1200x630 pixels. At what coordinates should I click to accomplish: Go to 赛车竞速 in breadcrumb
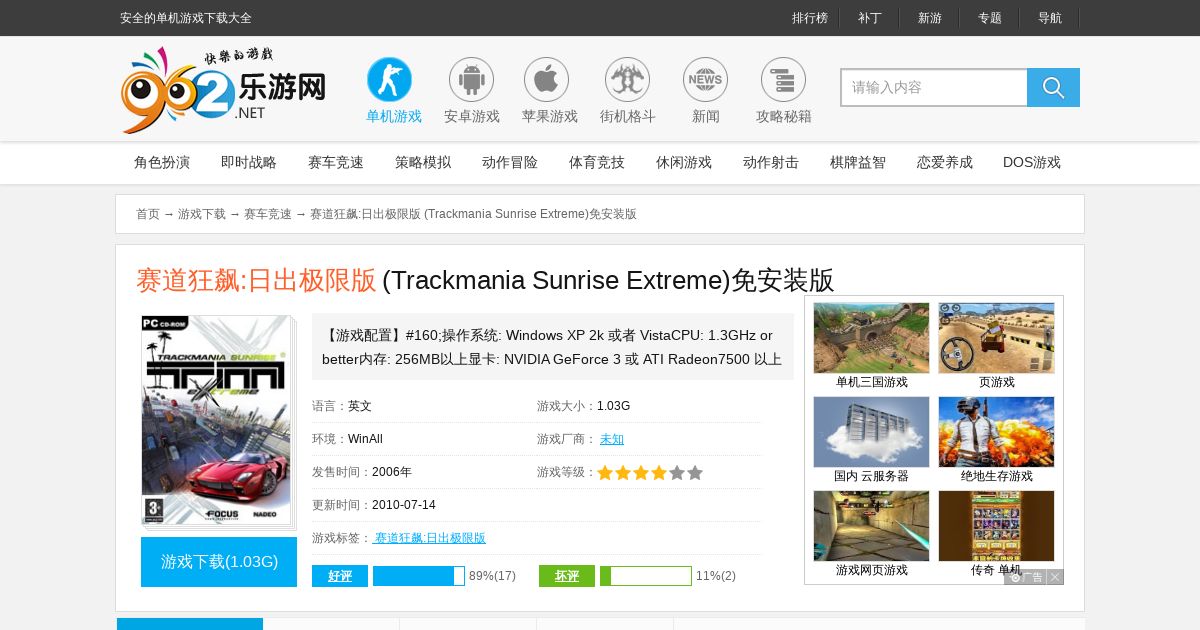click(x=268, y=214)
